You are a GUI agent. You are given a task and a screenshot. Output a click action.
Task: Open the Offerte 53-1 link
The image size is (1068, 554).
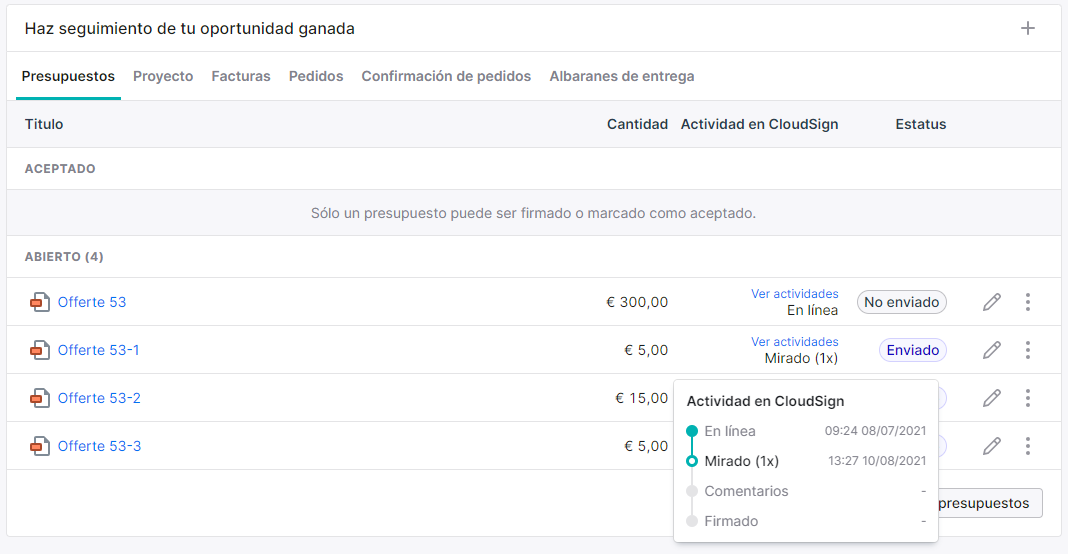[98, 350]
